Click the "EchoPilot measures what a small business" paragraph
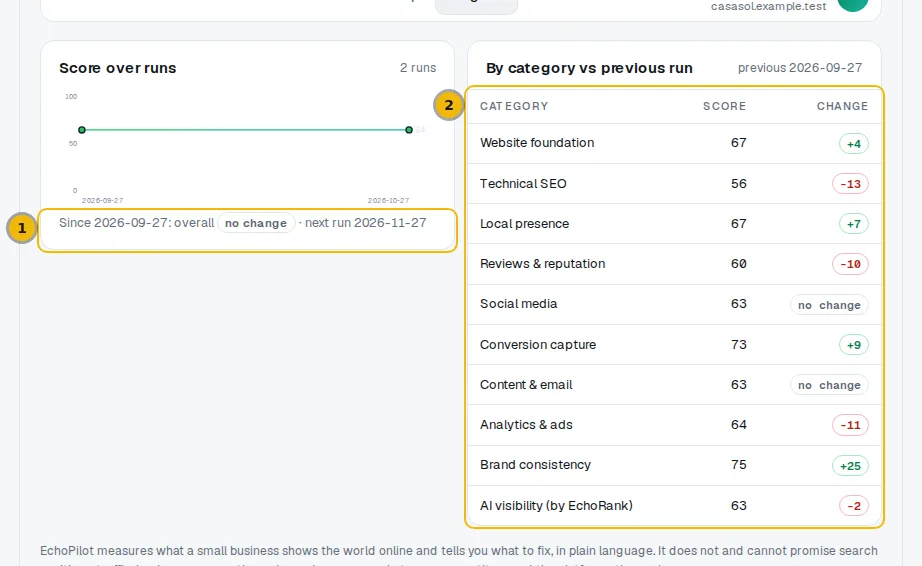This screenshot has width=922, height=566. (459, 557)
